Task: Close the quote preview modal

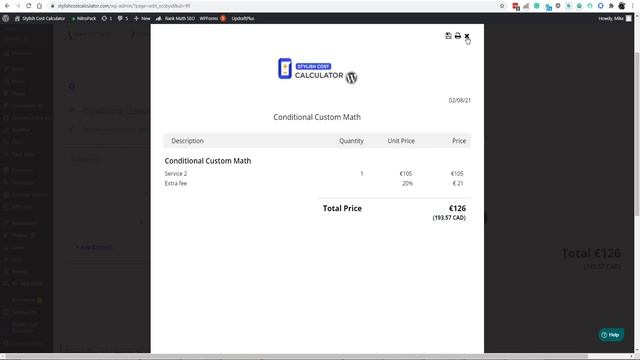Action: (467, 36)
